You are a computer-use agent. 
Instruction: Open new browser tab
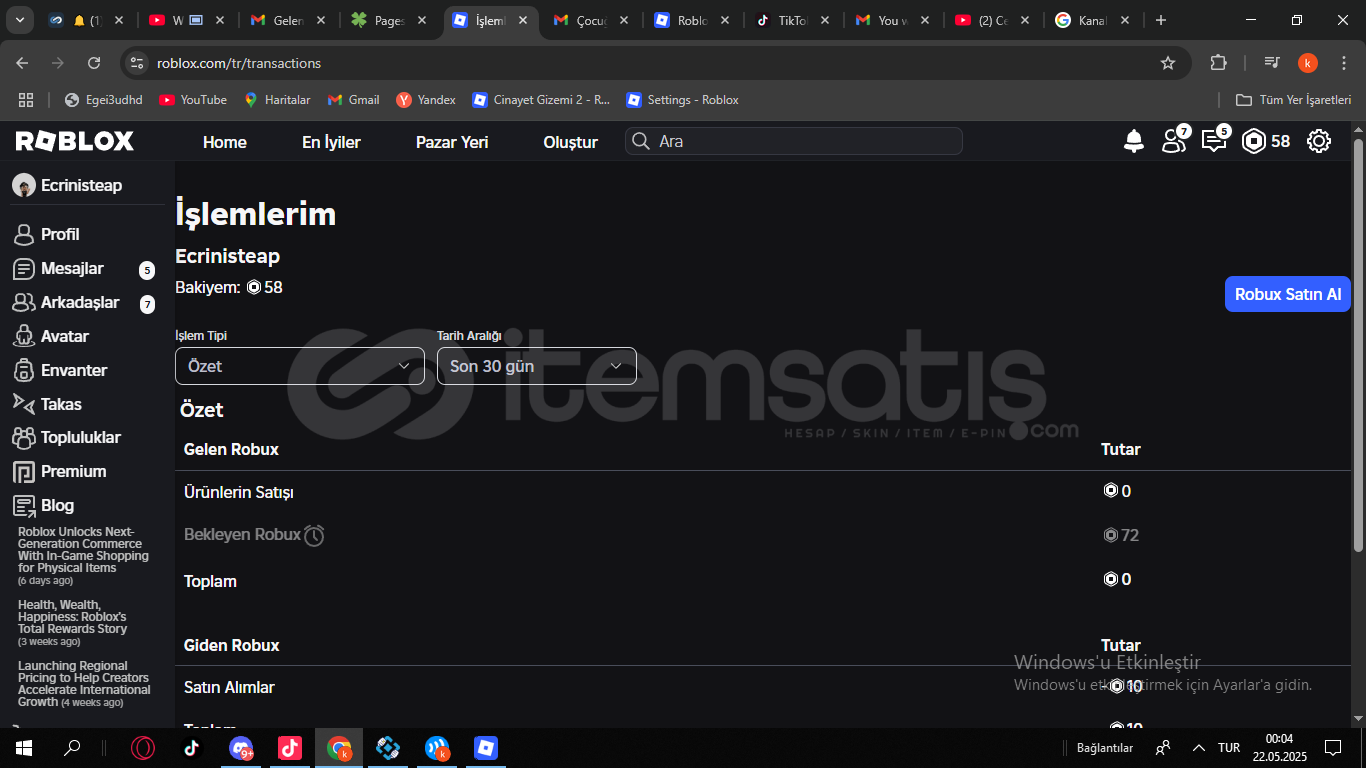(x=1160, y=20)
